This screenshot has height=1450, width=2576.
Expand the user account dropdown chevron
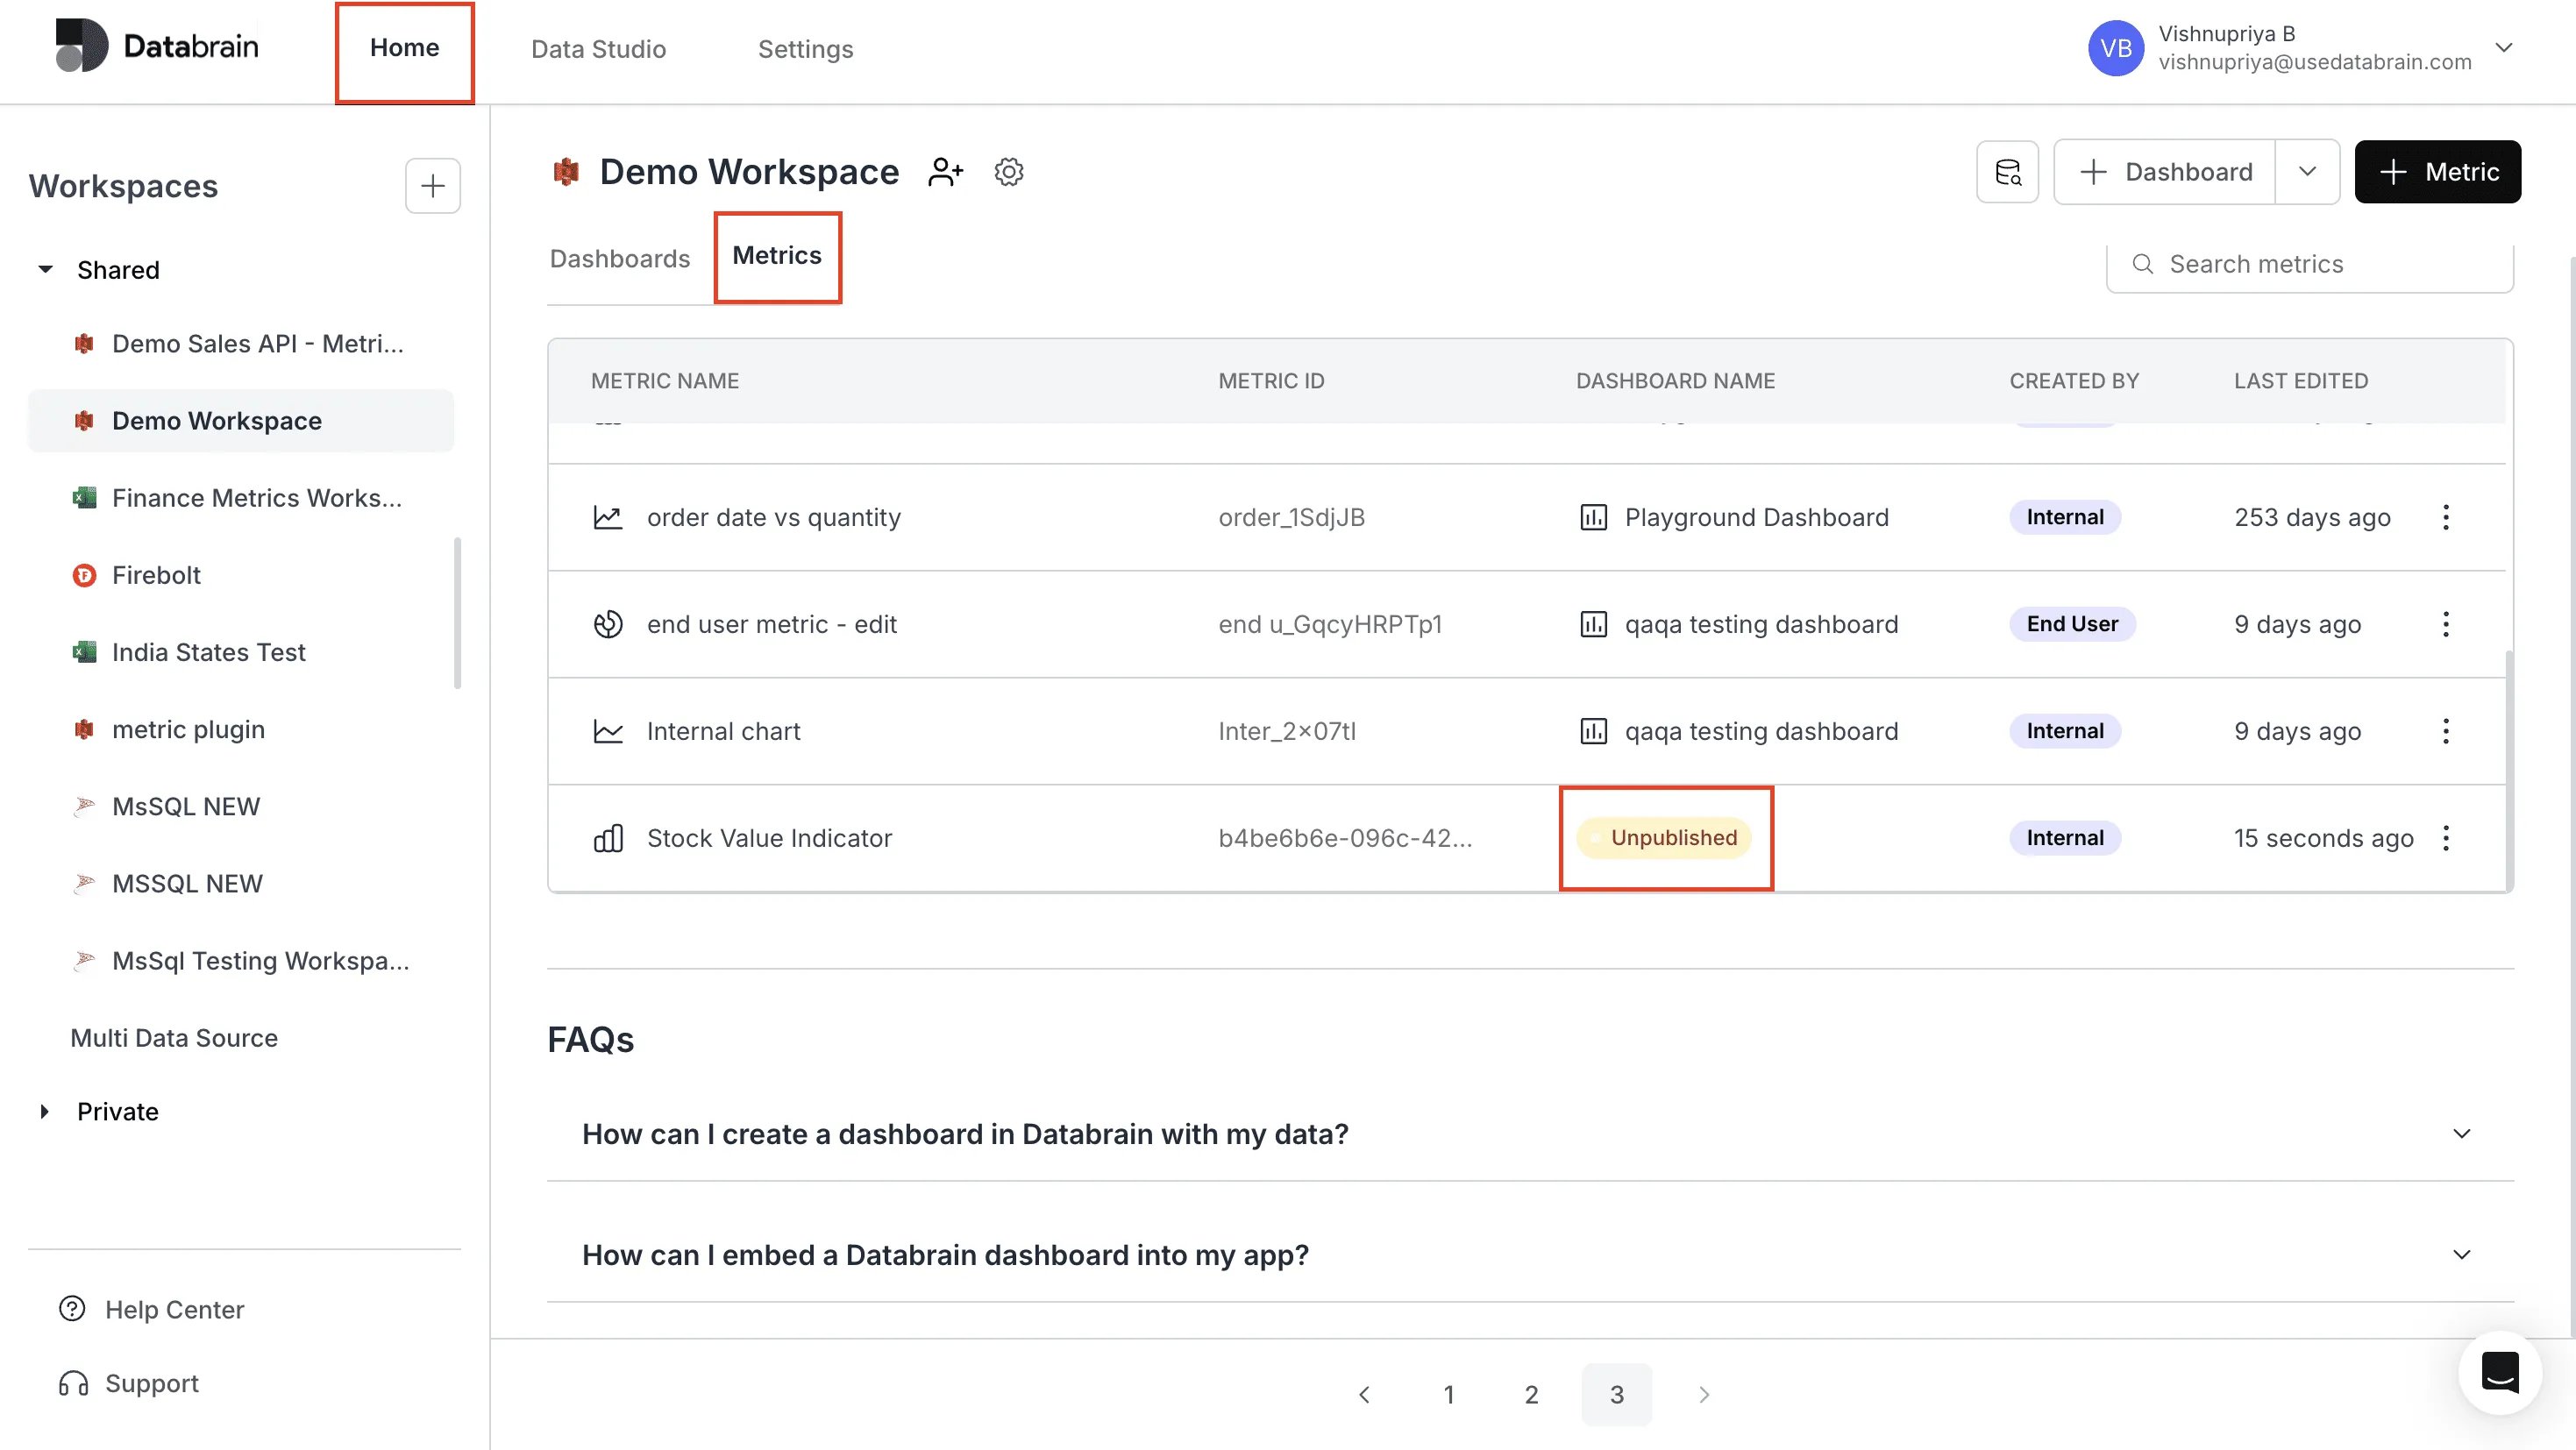point(2504,48)
